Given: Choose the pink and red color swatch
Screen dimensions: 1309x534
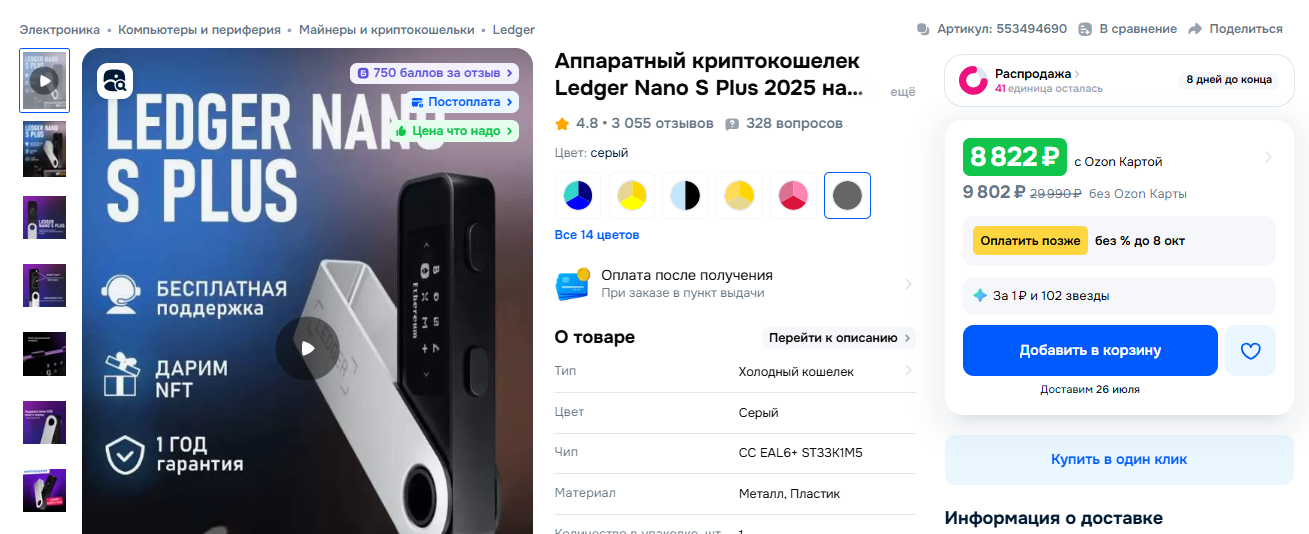Looking at the screenshot, I should (x=794, y=195).
